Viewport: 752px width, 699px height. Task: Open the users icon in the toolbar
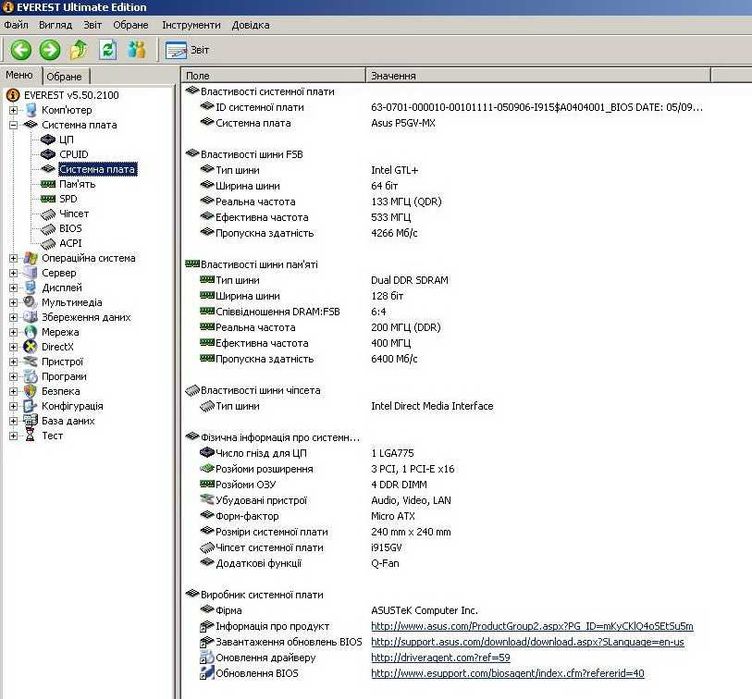pyautogui.click(x=137, y=50)
